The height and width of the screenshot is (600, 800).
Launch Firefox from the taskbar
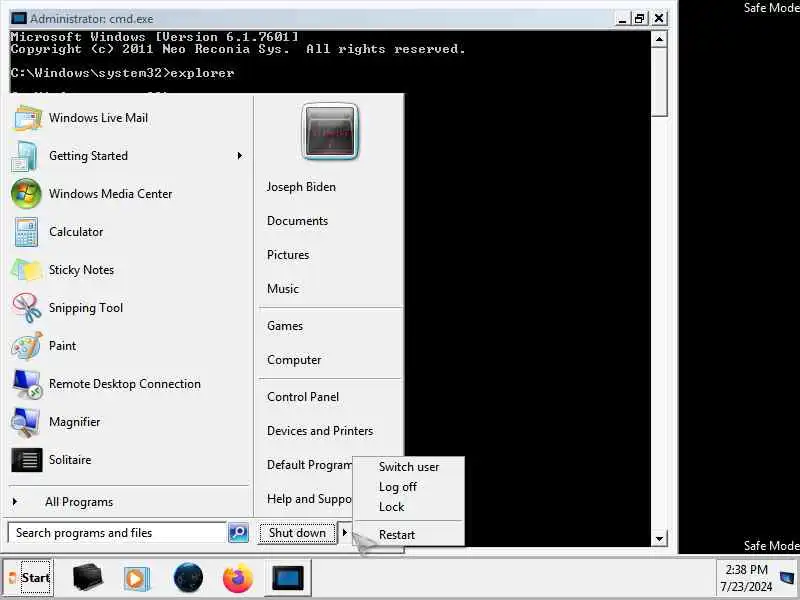[238, 578]
